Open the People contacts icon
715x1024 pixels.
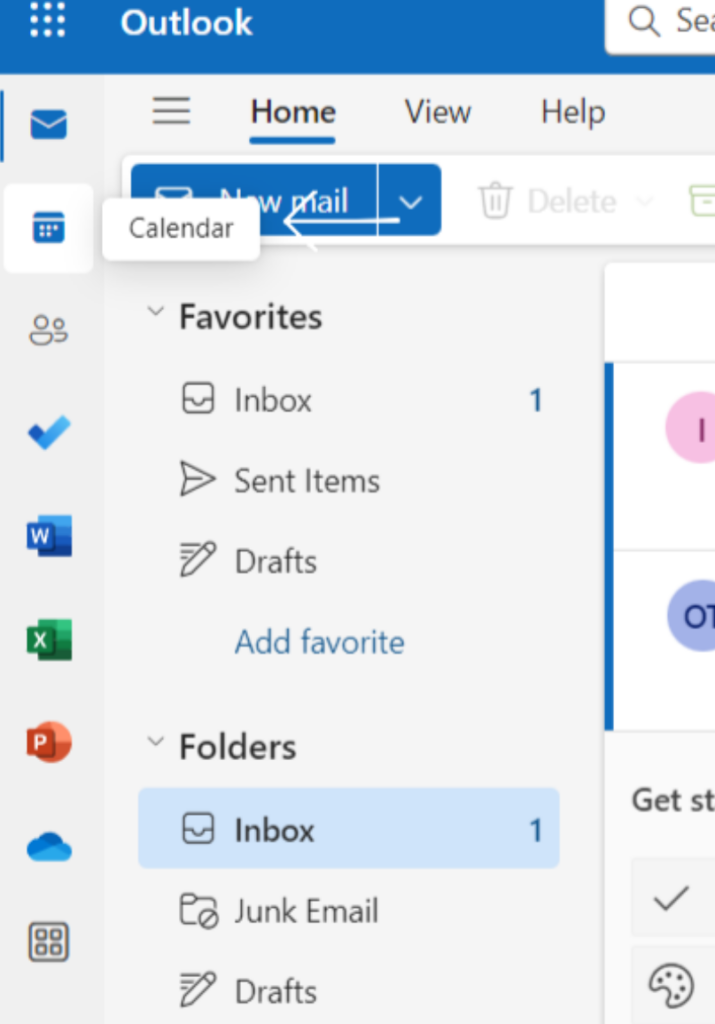coord(48,330)
